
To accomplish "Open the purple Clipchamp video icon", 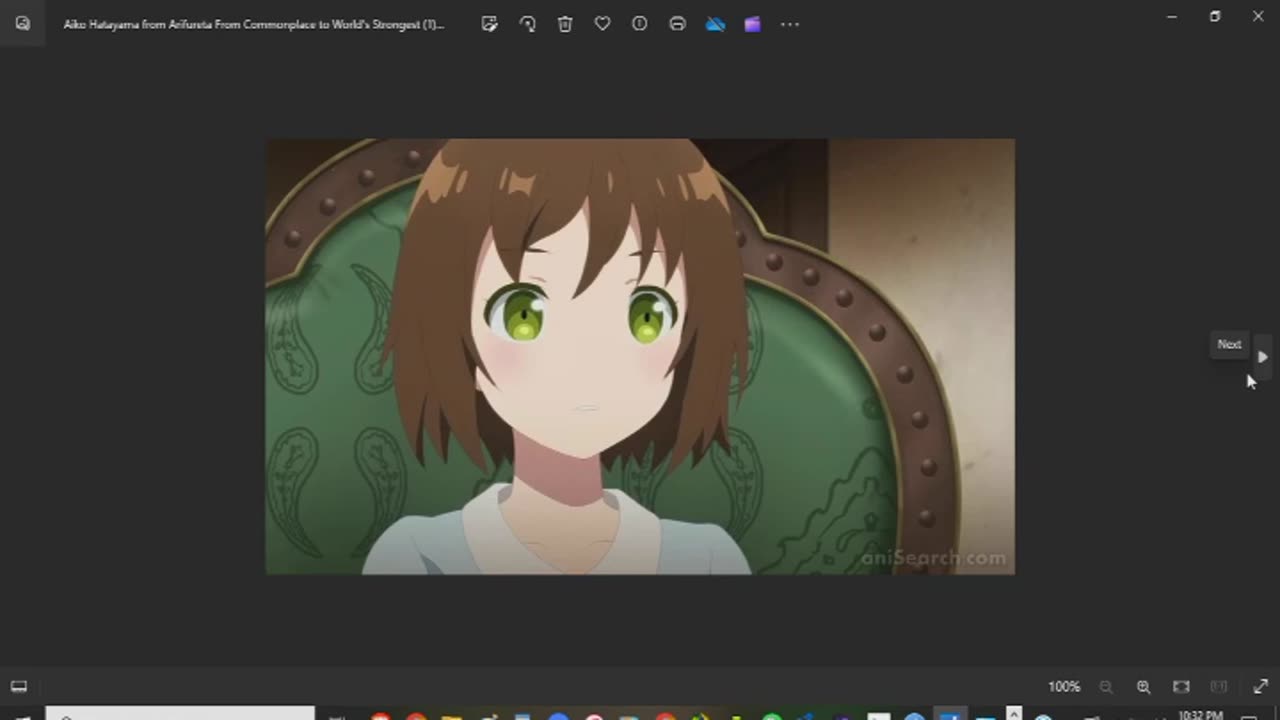I will coord(752,24).
